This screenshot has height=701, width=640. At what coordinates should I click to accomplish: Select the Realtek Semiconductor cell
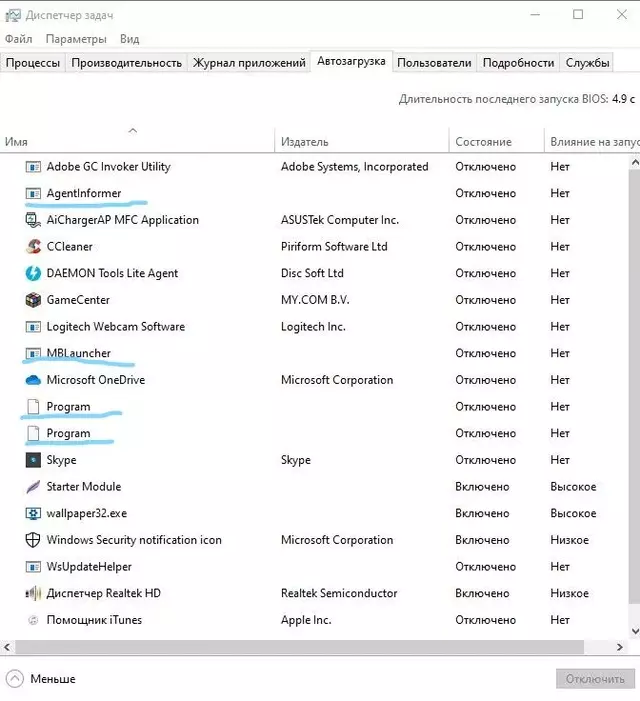click(339, 593)
